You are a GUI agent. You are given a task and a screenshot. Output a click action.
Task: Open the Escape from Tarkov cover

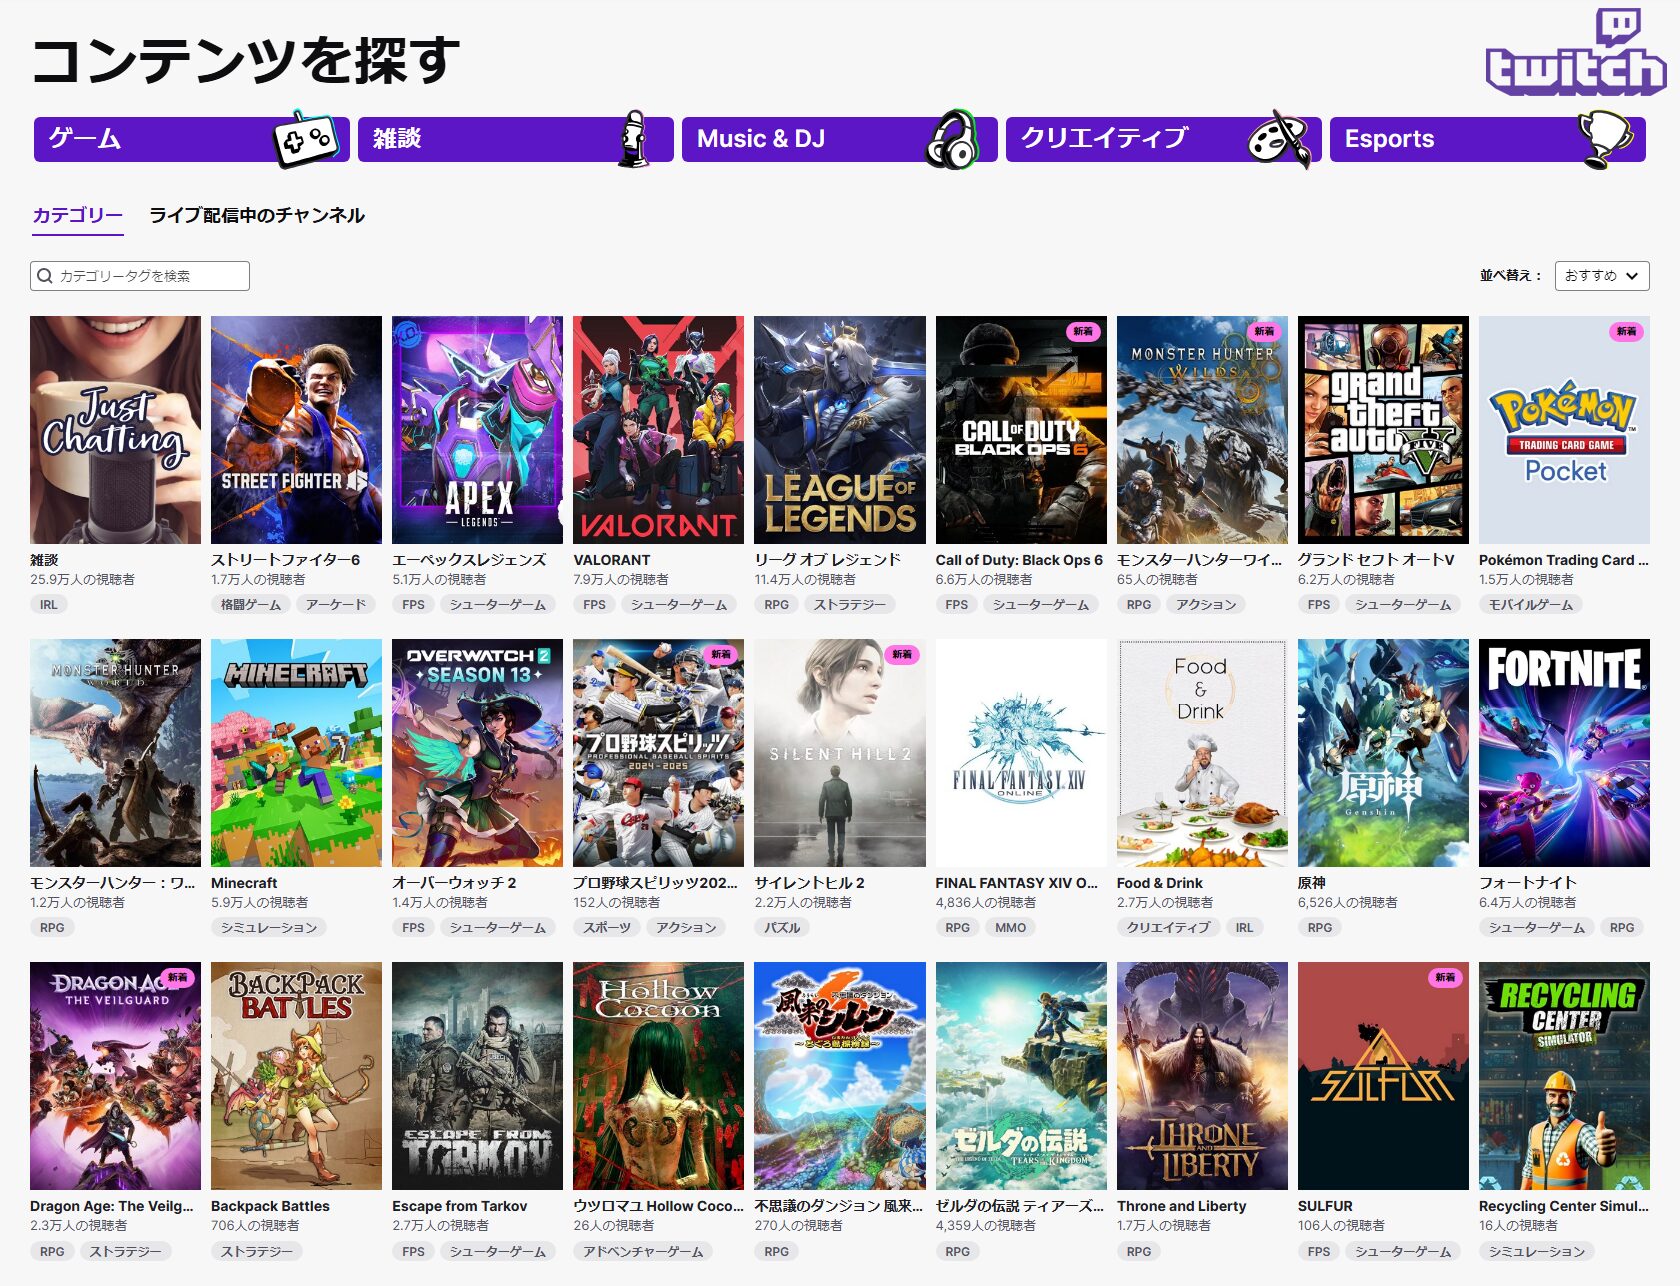click(x=477, y=1076)
